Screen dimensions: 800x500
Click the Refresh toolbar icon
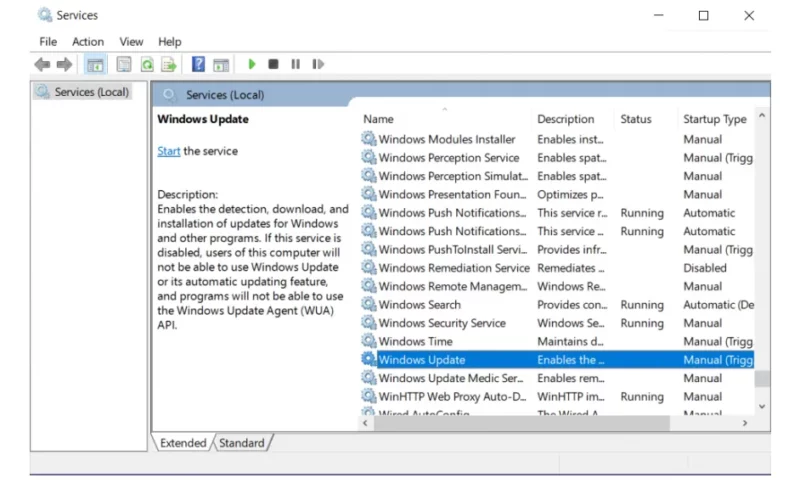click(147, 64)
